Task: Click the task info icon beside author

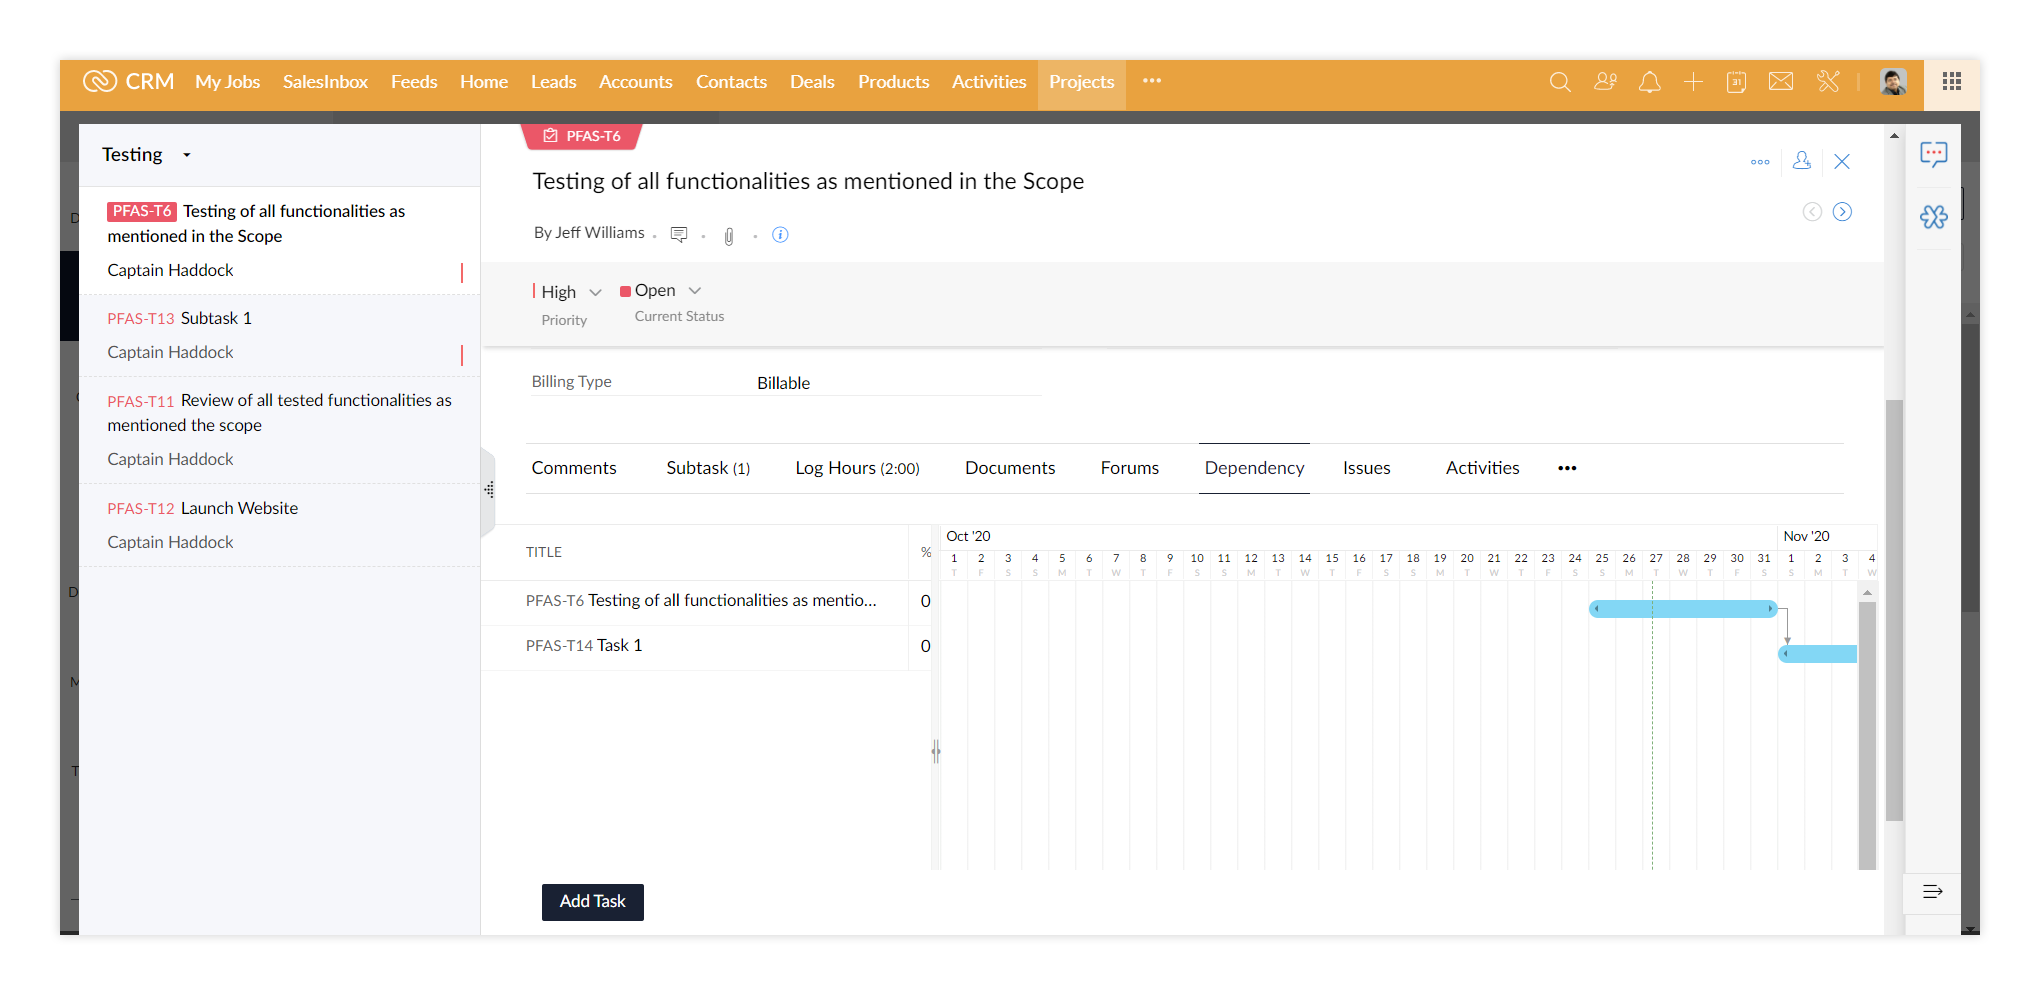Action: 780,235
